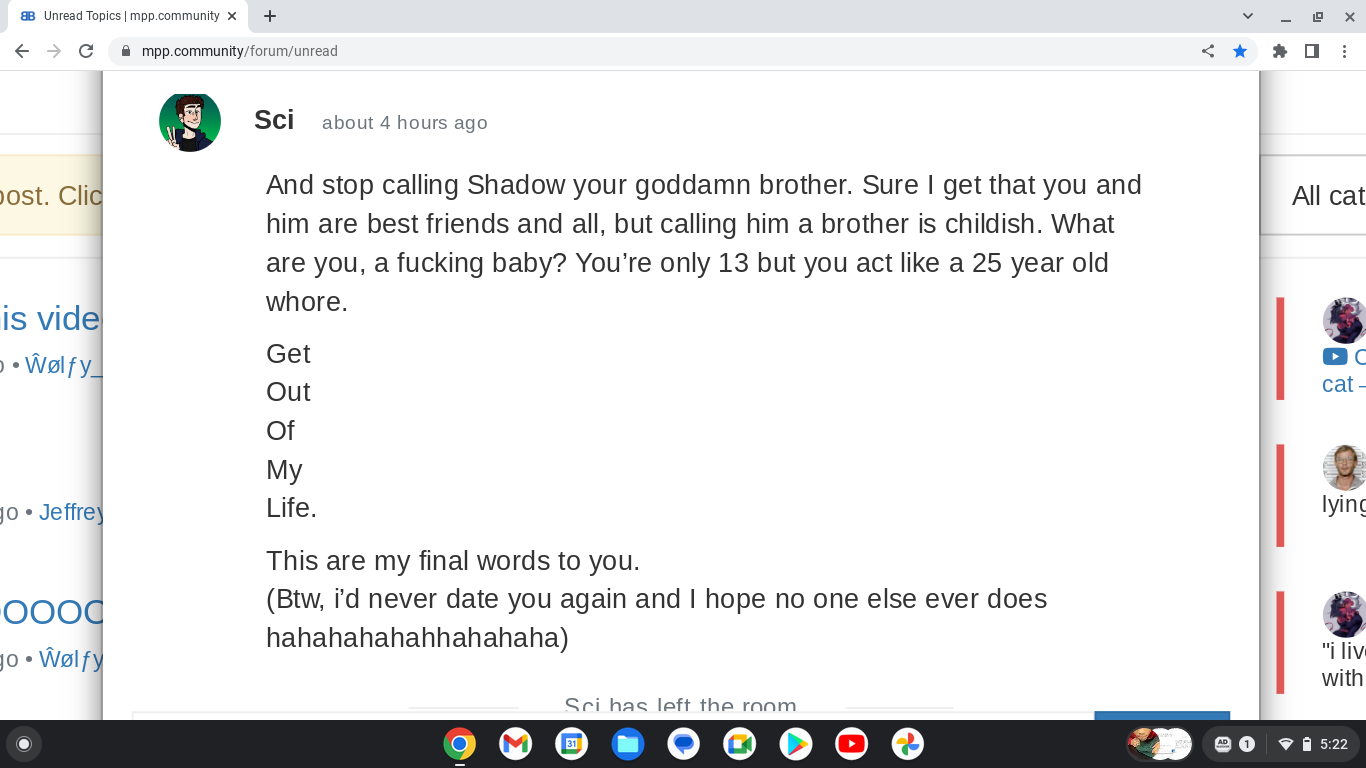Open Google Photos from the shelf
The height and width of the screenshot is (768, 1366).
pyautogui.click(x=907, y=744)
